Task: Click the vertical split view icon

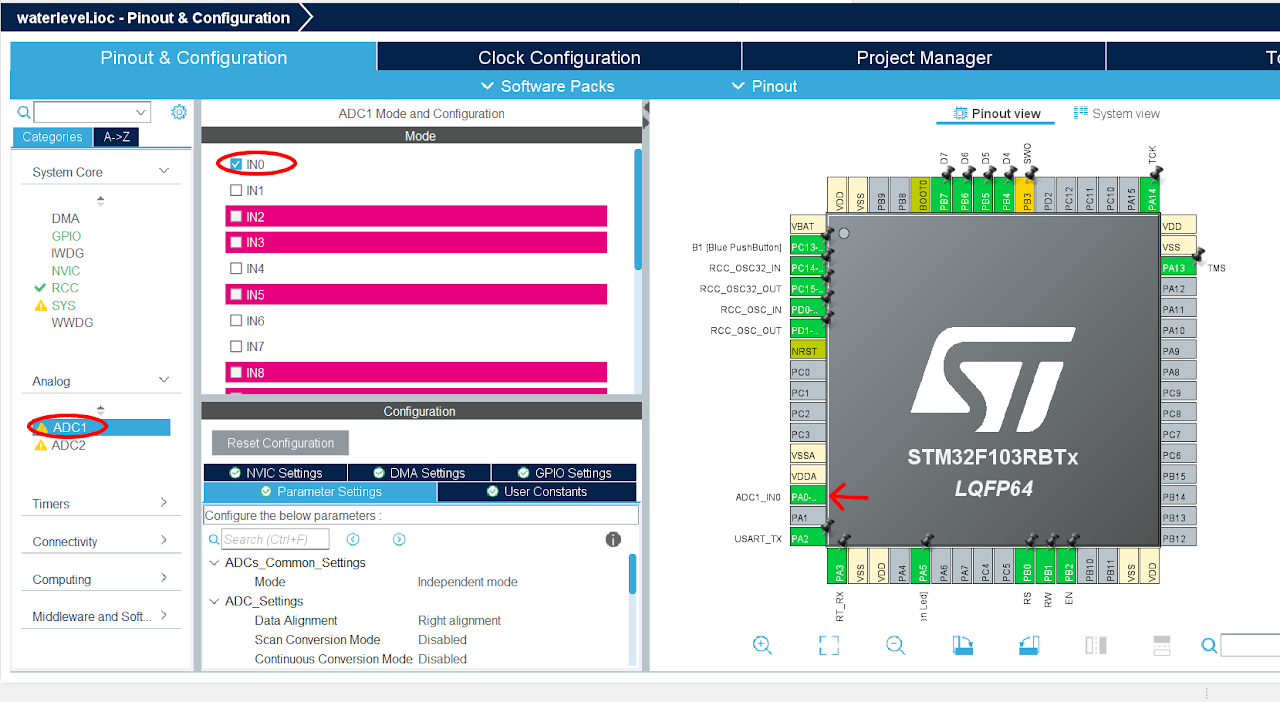Action: (1096, 645)
